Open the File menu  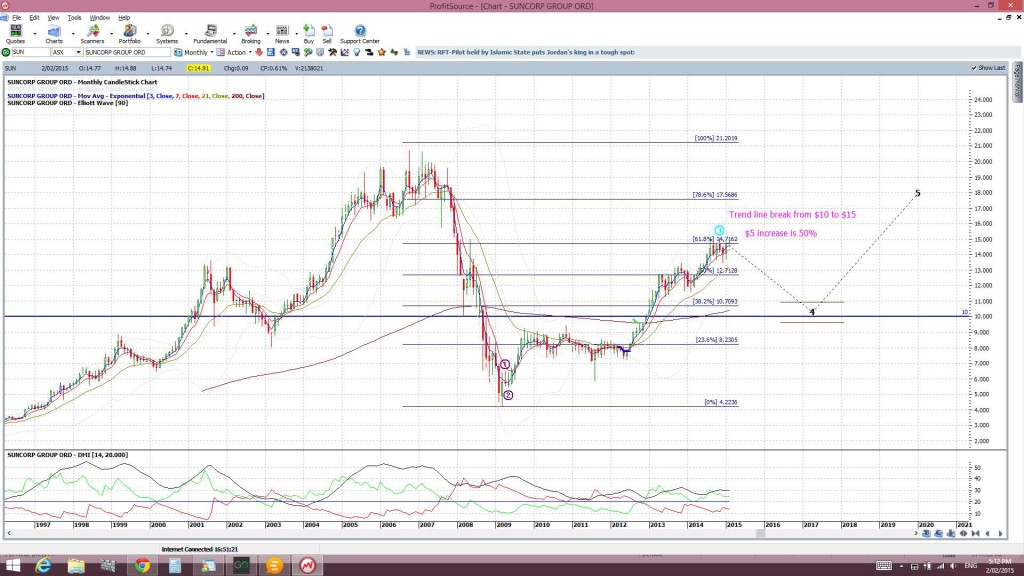tap(16, 18)
